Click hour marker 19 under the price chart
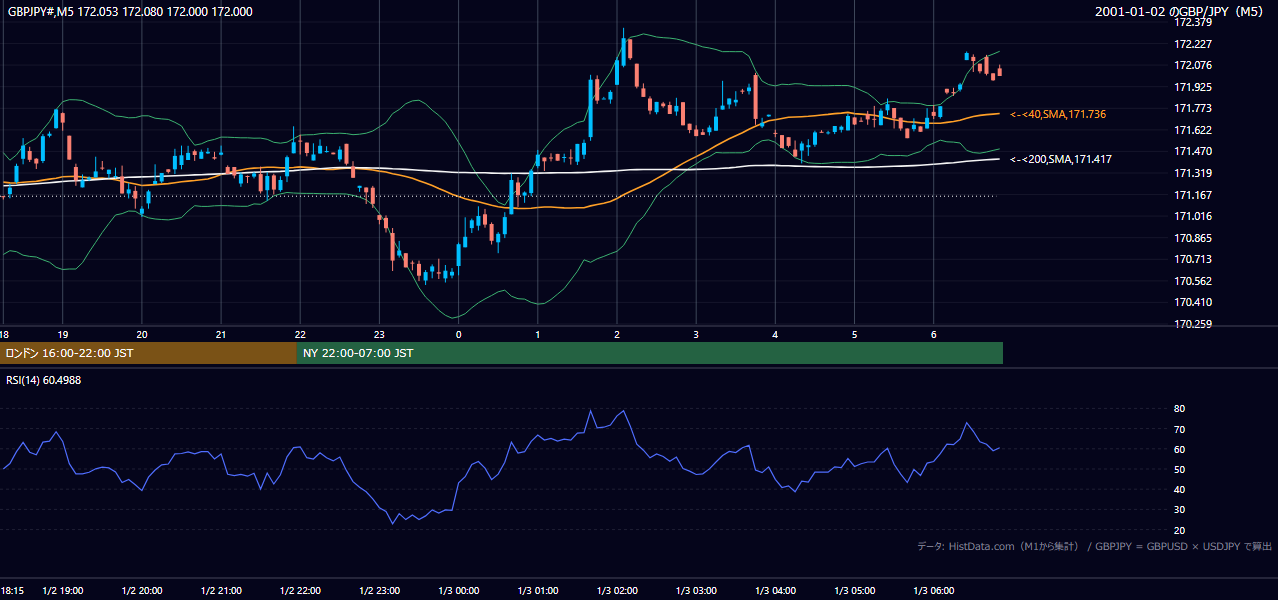This screenshot has height=600, width=1278. pyautogui.click(x=62, y=335)
